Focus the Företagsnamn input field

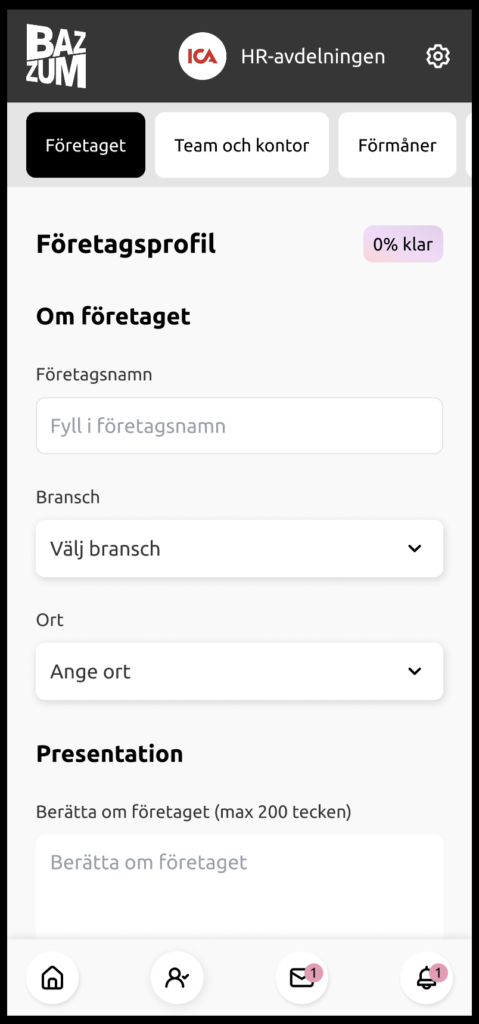click(239, 426)
